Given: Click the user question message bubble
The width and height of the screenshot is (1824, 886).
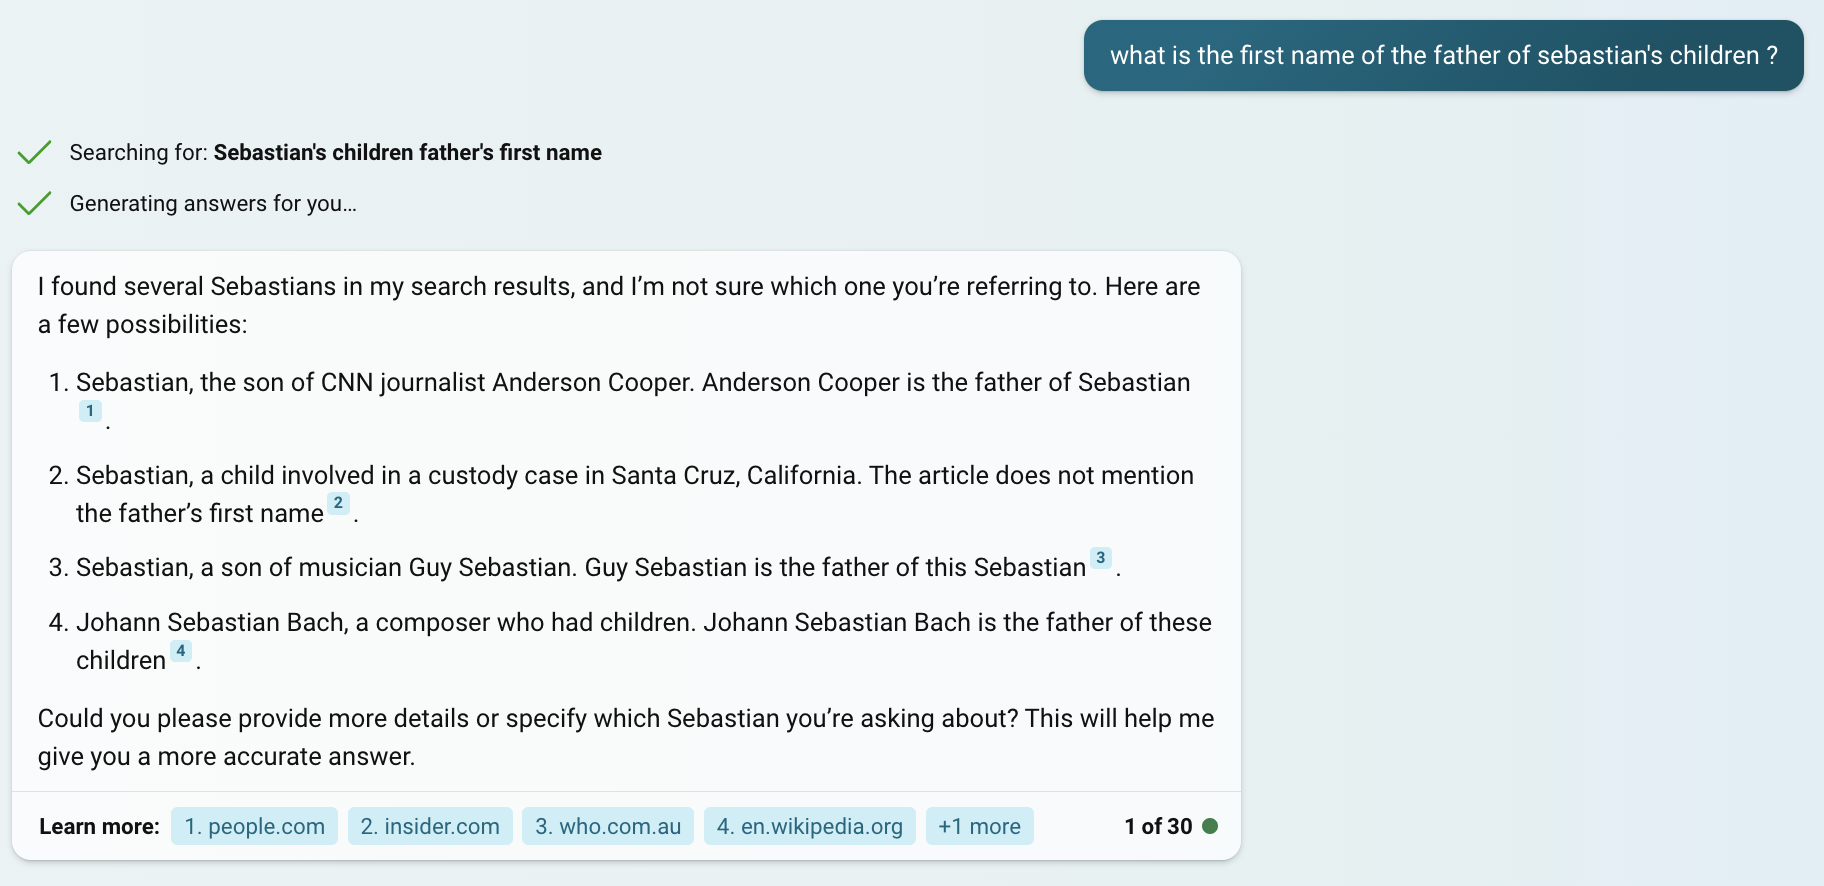Looking at the screenshot, I should tap(1444, 56).
